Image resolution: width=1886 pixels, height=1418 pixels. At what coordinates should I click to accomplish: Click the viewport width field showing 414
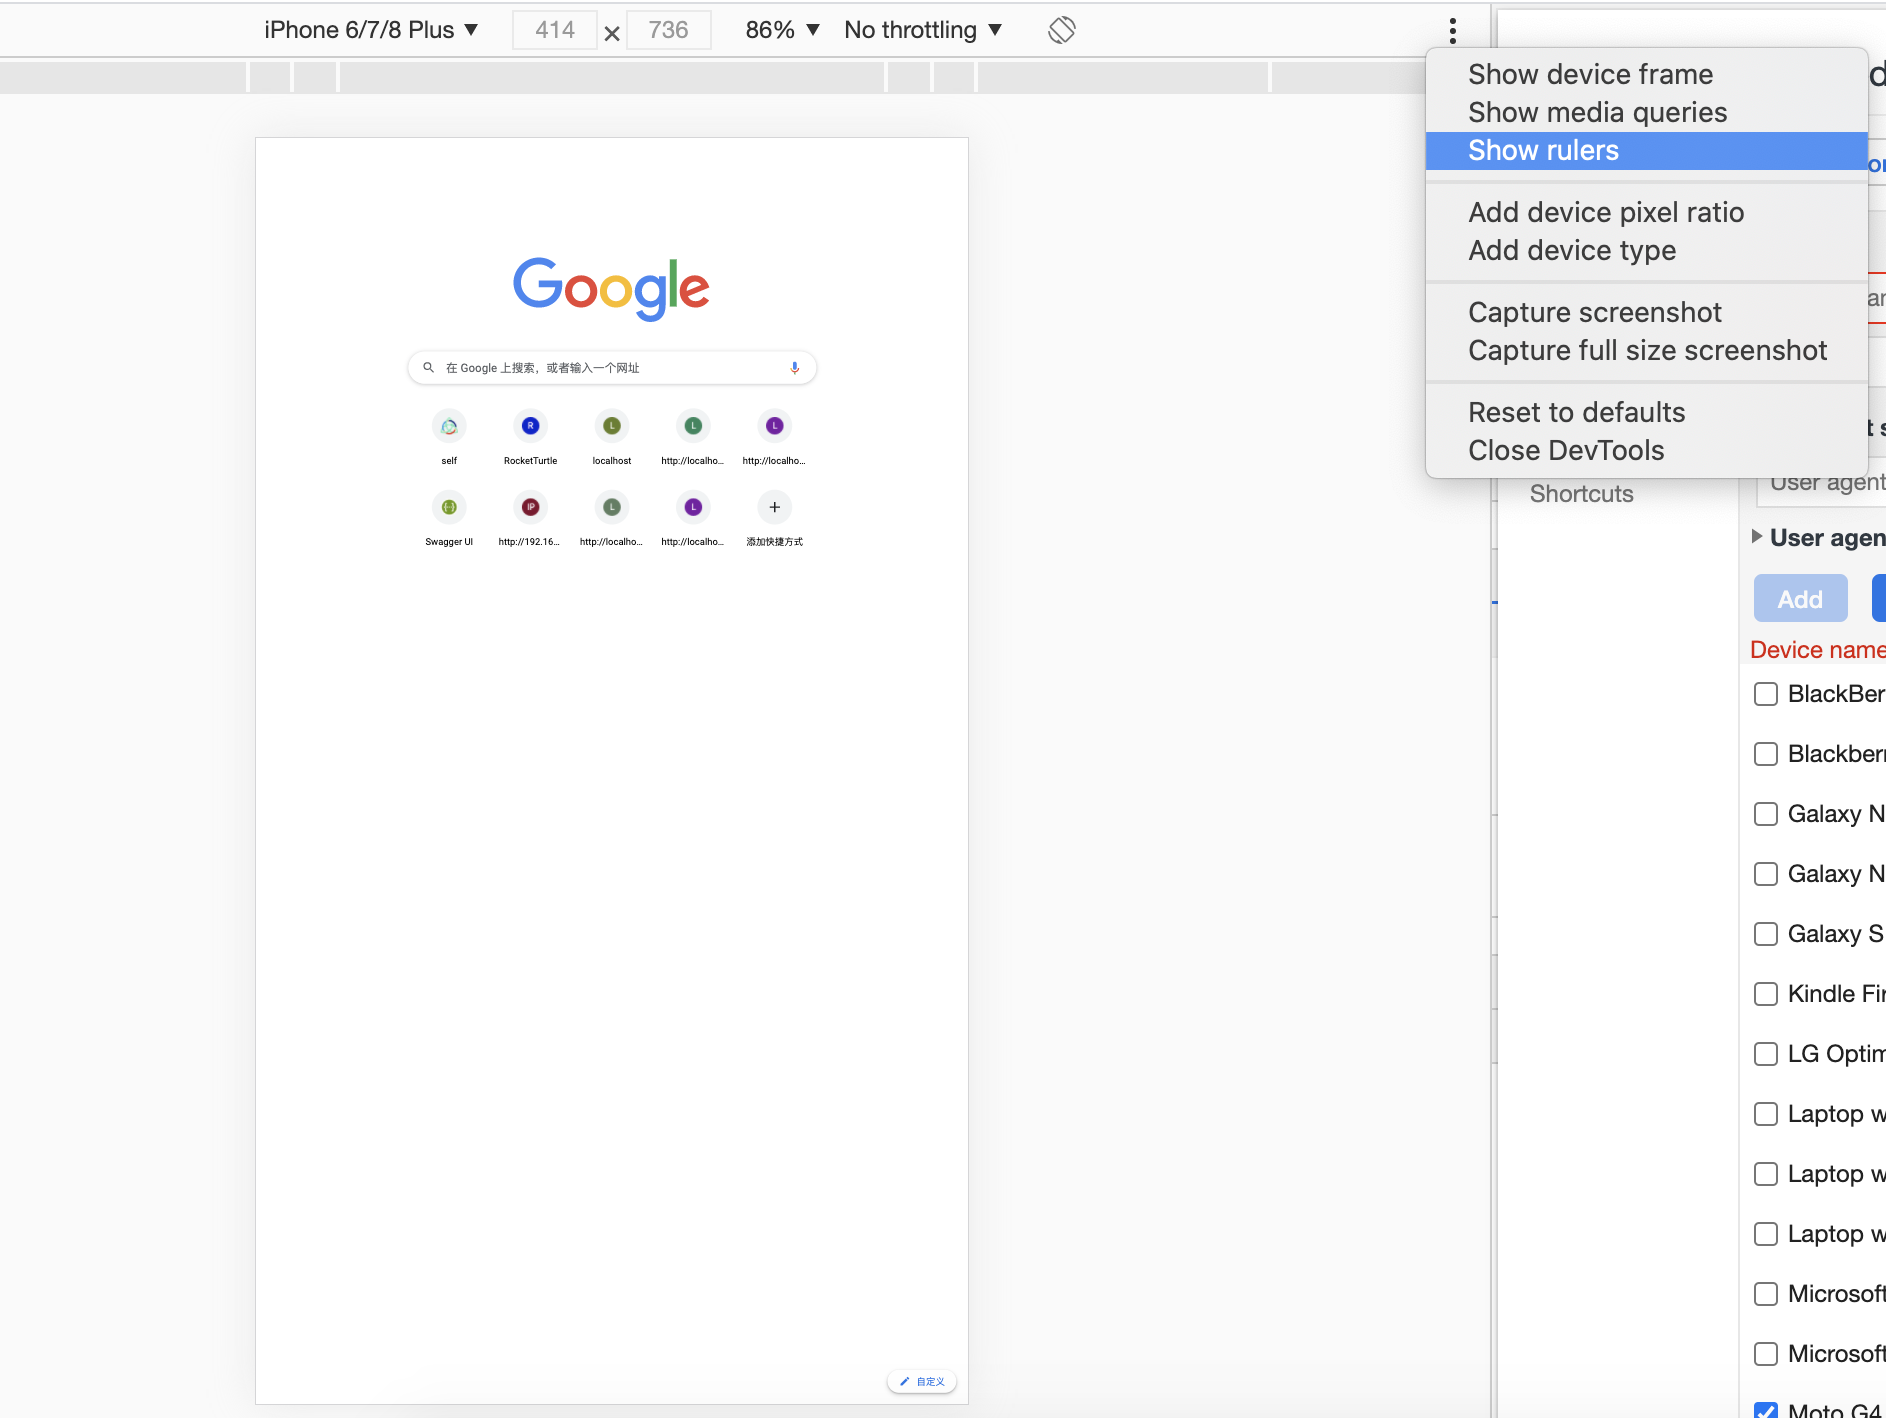coord(555,30)
